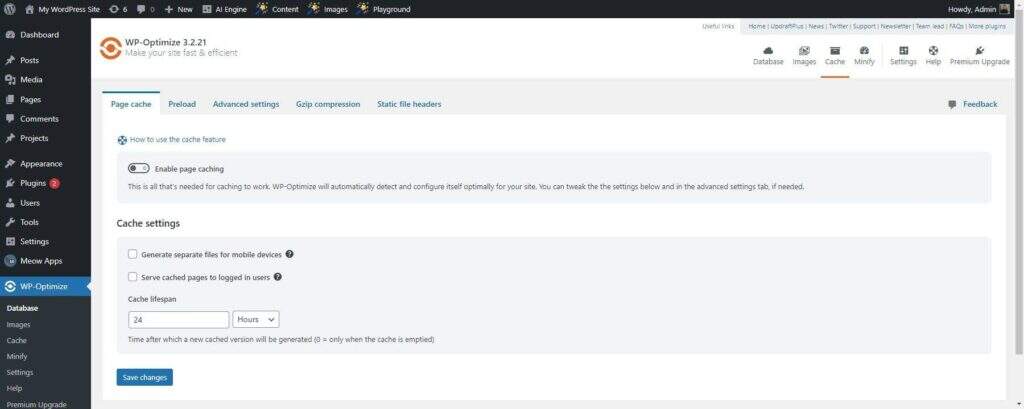Click the Images icon in top navigation

point(804,51)
